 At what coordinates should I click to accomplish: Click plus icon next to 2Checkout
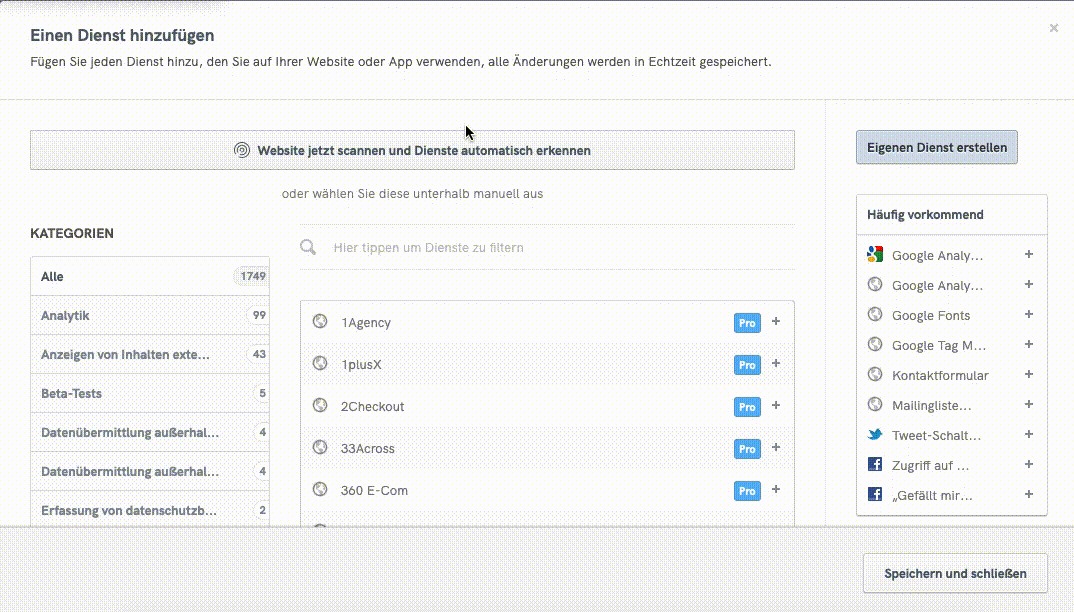pyautogui.click(x=776, y=406)
